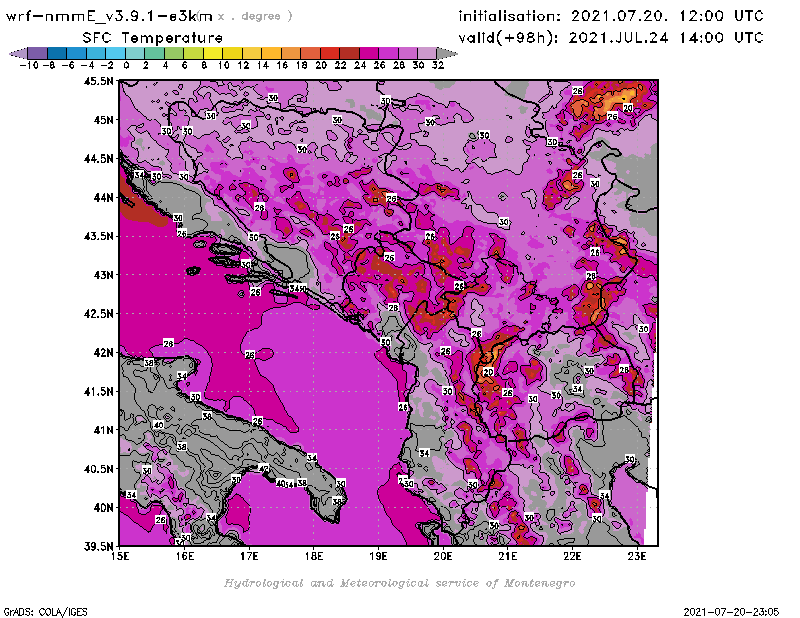The height and width of the screenshot is (618, 800).
Task: Click the legend swatch between -10 and -8
Action: click(37, 53)
